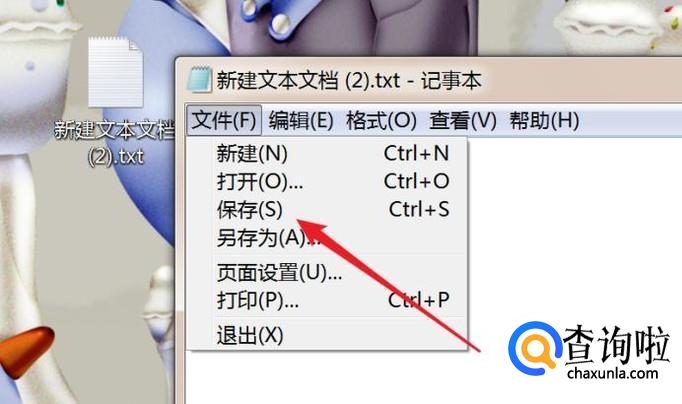The height and width of the screenshot is (404, 682).
Task: Select the desktop text file icon
Action: [116, 72]
